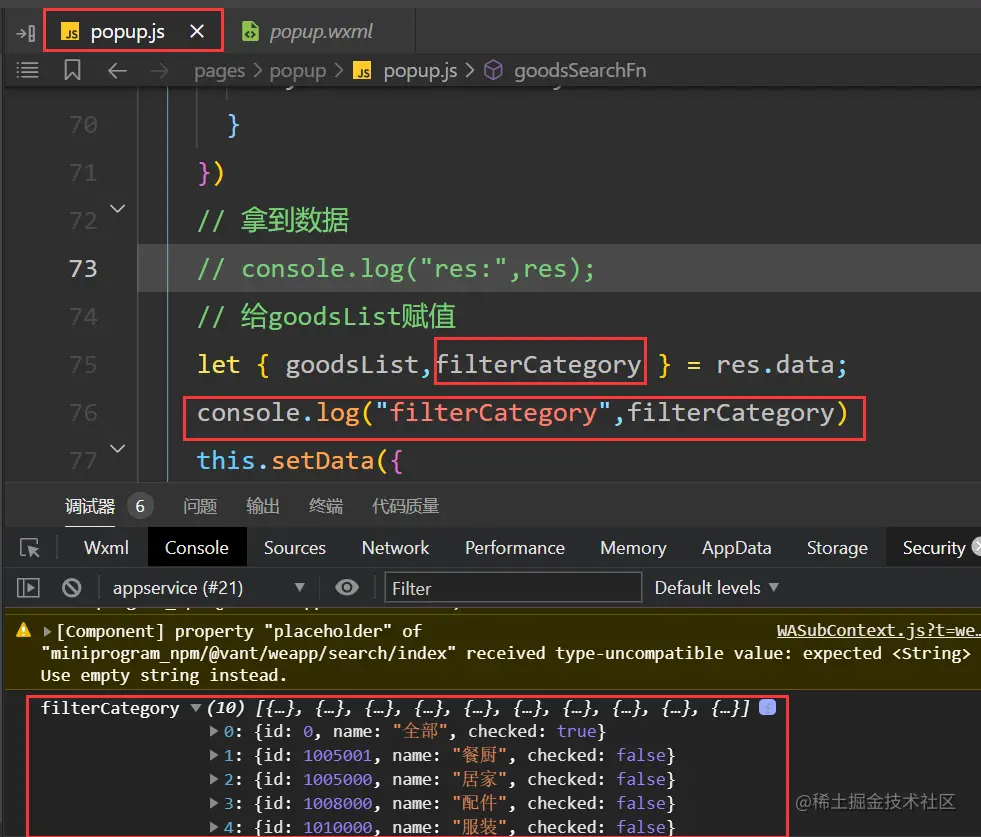981x837 pixels.
Task: Clear the console with the ban icon
Action: tap(72, 588)
